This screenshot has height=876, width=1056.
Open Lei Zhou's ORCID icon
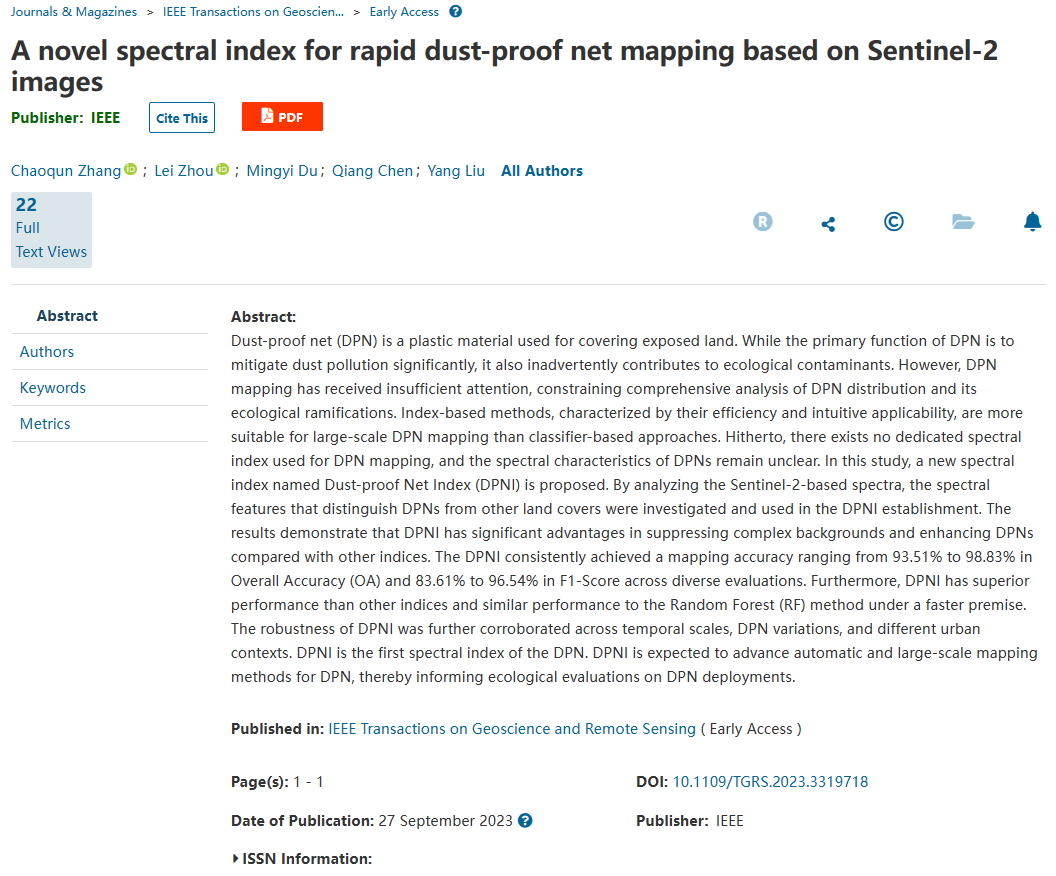(222, 170)
